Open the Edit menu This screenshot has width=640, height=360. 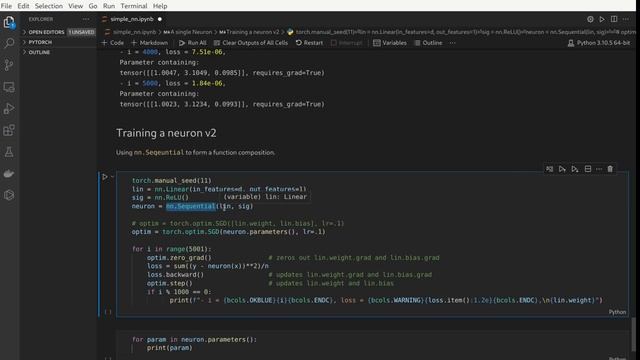tap(23, 6)
